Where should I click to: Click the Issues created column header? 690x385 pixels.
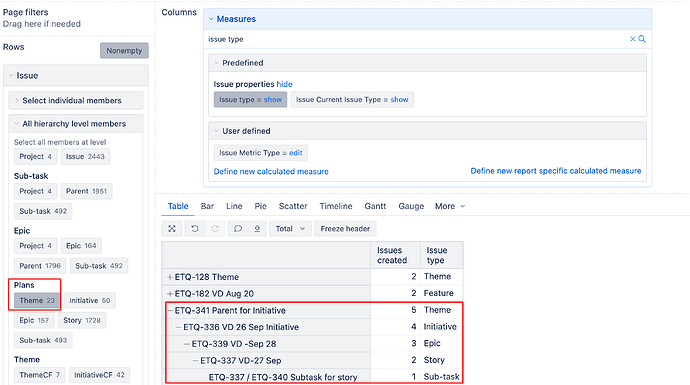(395, 255)
